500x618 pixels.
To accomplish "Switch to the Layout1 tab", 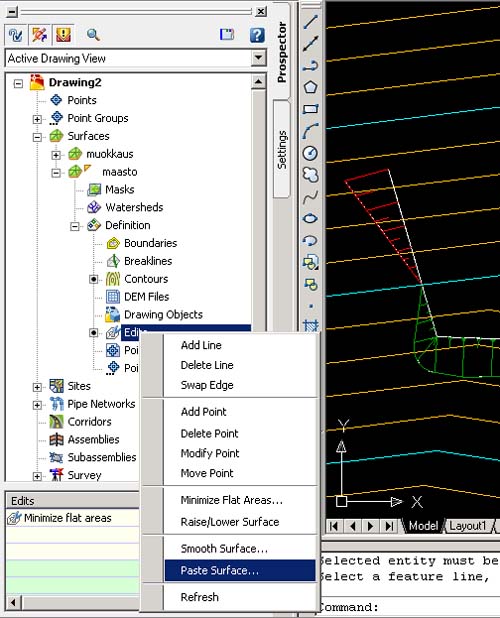I will 468,526.
